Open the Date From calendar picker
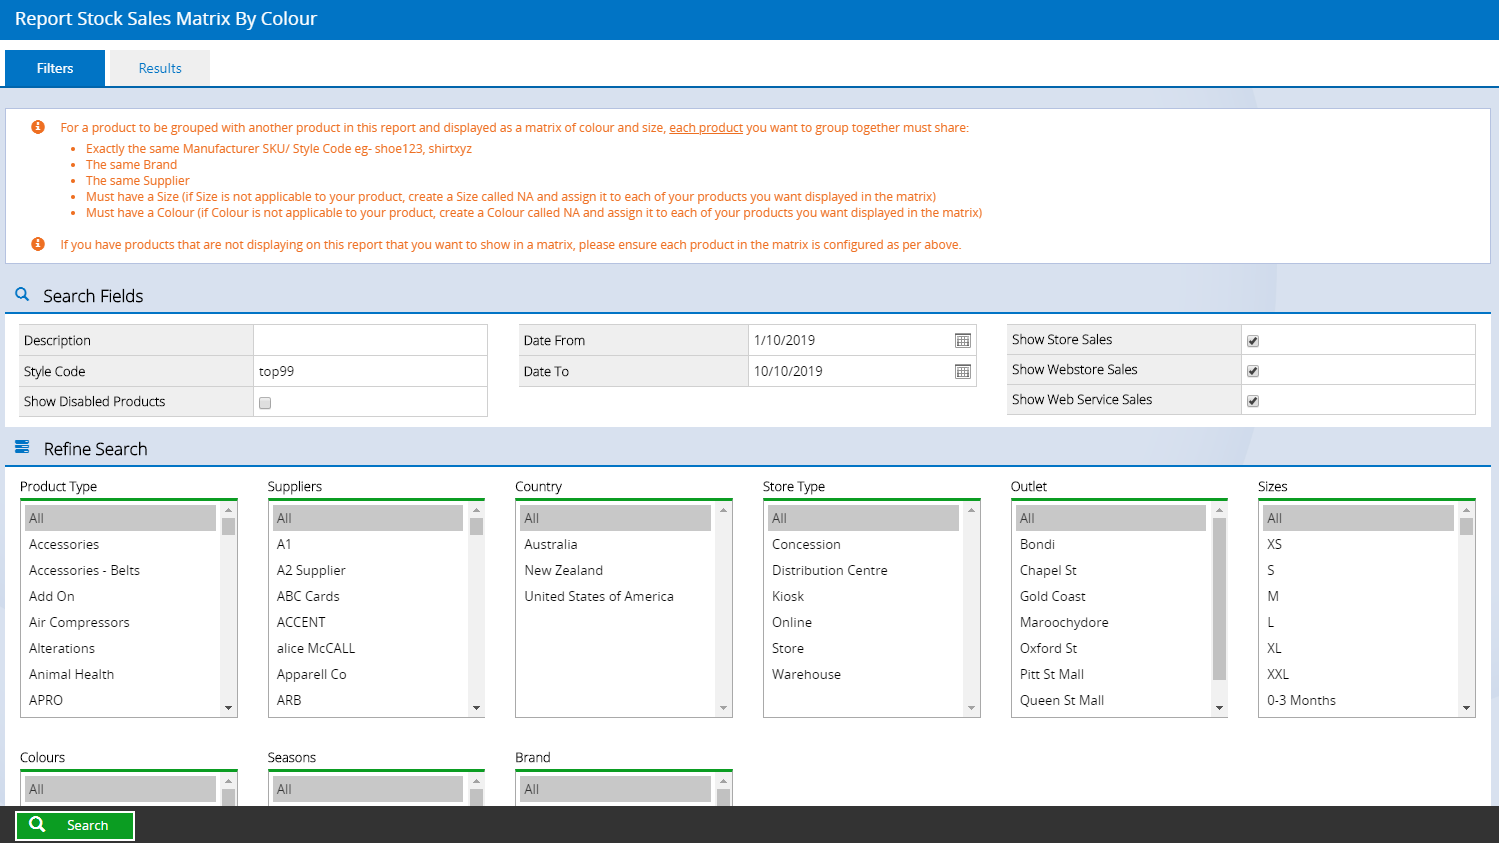This screenshot has height=843, width=1499. 962,341
